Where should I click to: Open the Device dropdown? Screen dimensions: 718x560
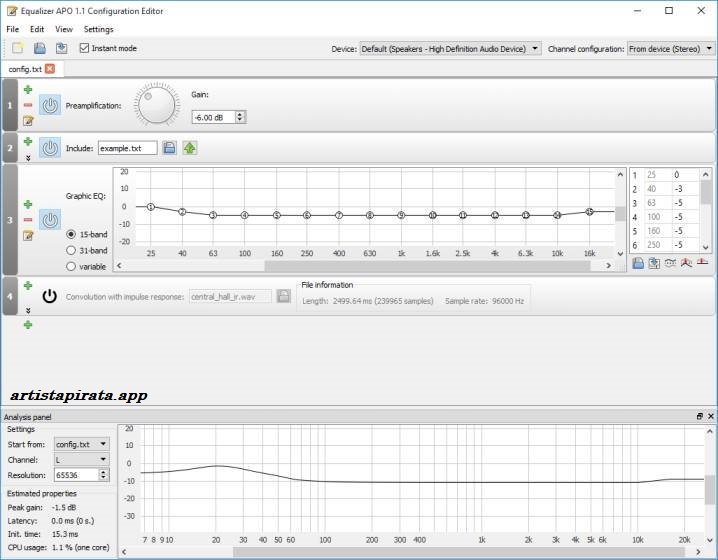pos(450,49)
